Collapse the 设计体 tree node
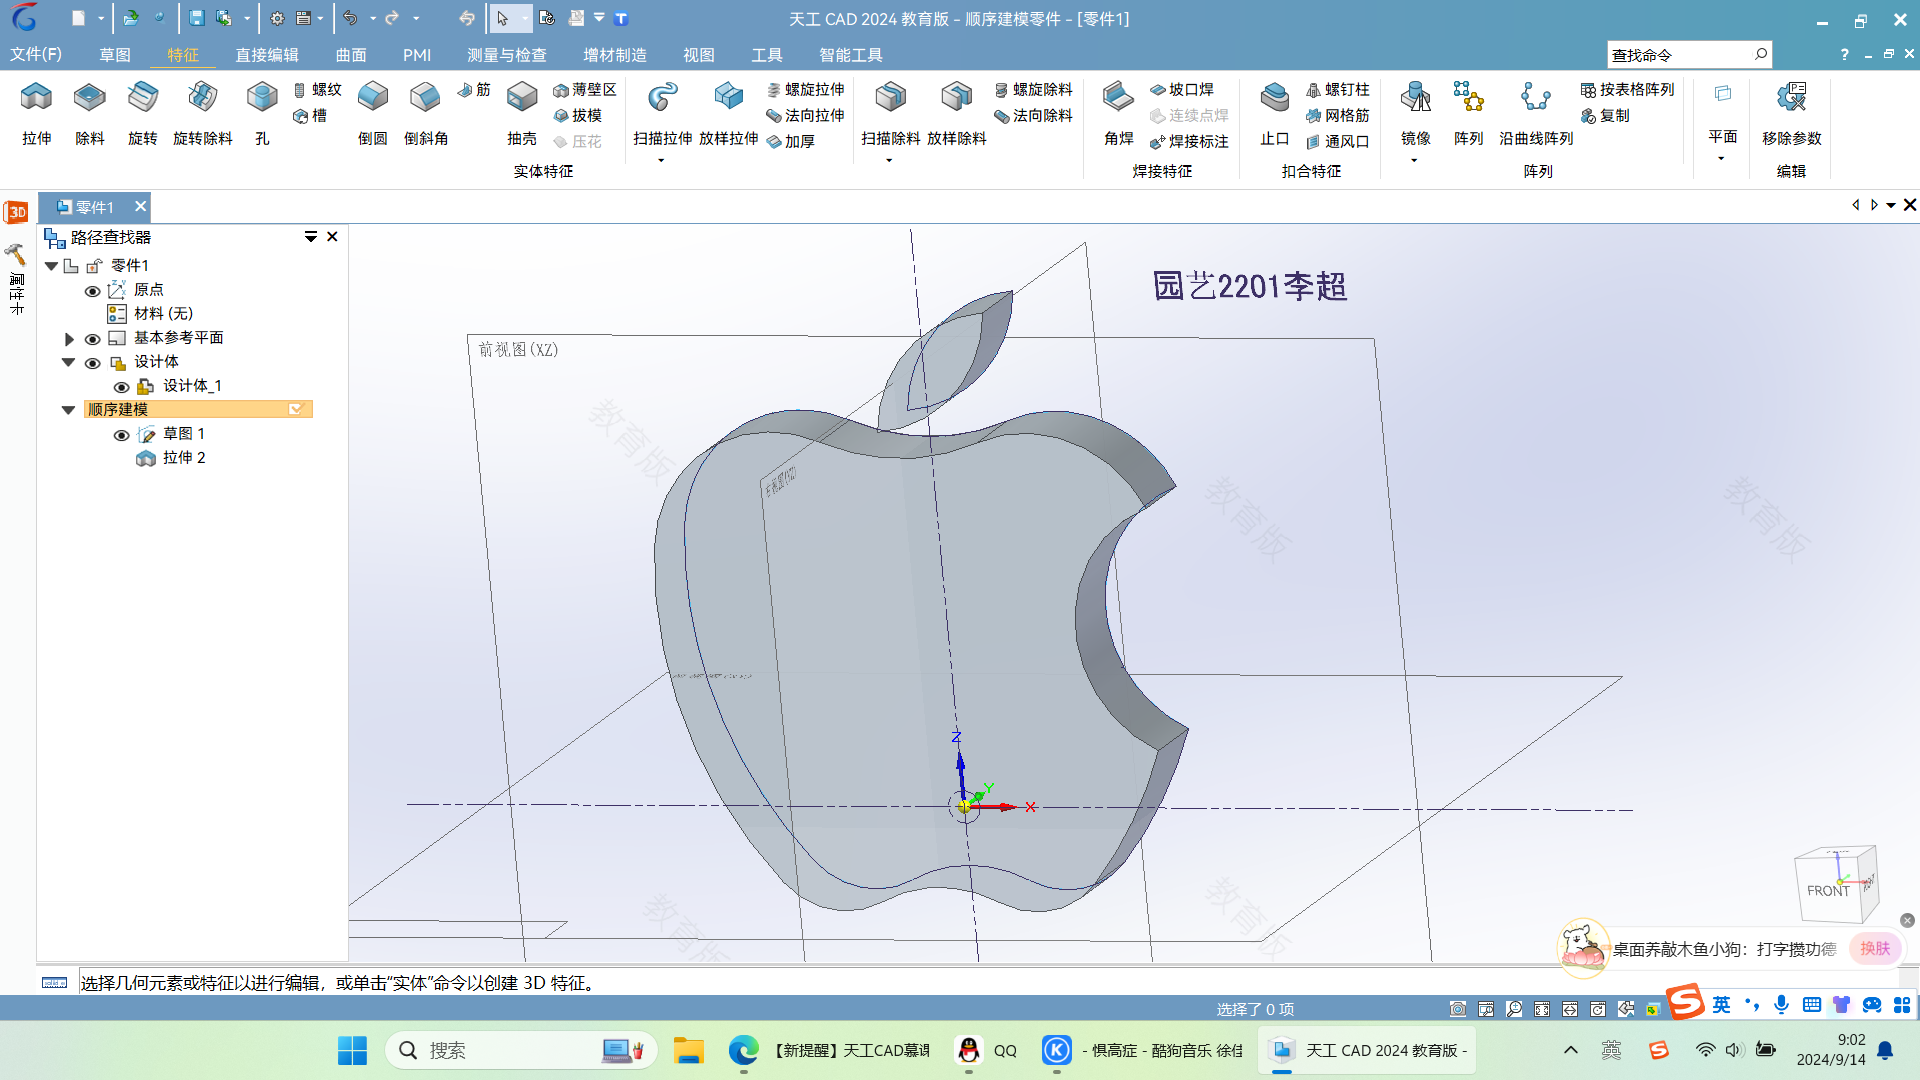This screenshot has width=1920, height=1080. tap(68, 362)
